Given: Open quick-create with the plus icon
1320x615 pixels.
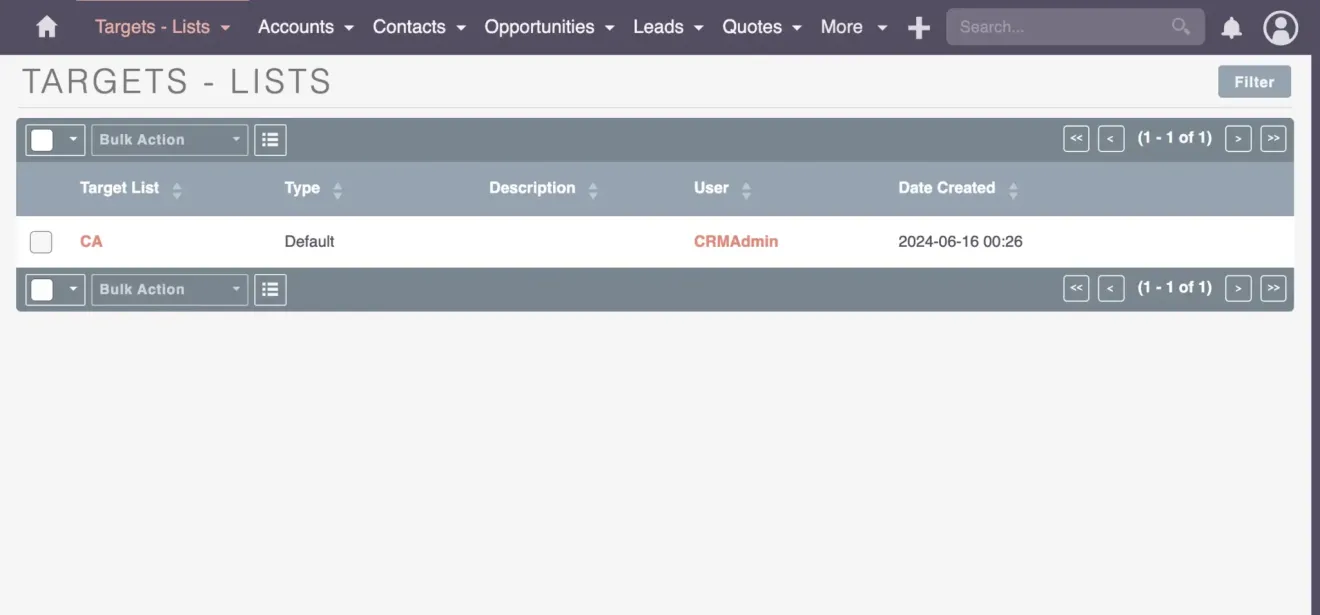Looking at the screenshot, I should click(918, 27).
